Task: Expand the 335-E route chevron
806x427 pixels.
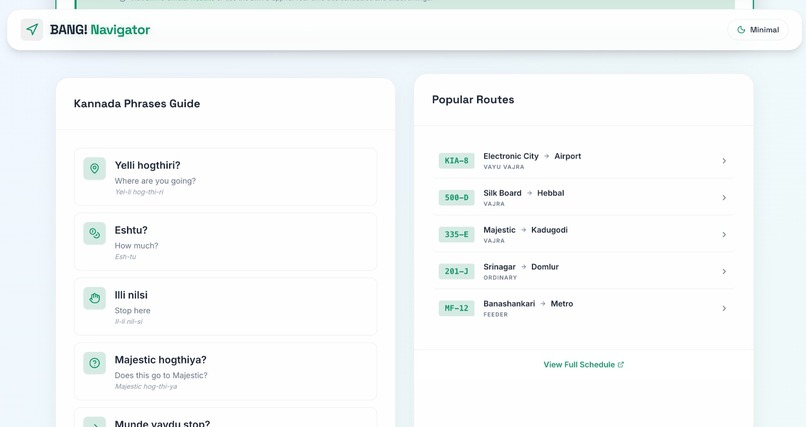Action: (724, 235)
